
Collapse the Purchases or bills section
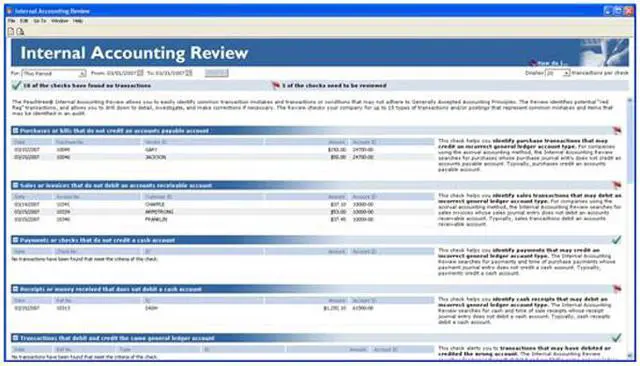[16, 131]
